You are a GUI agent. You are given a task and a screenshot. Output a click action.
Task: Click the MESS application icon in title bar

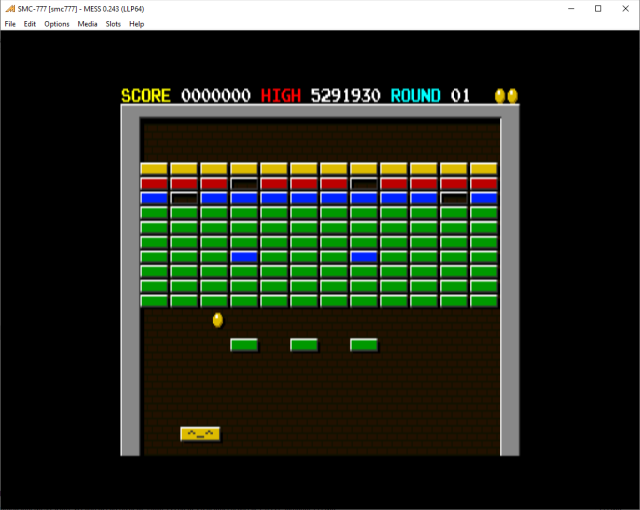click(10, 9)
